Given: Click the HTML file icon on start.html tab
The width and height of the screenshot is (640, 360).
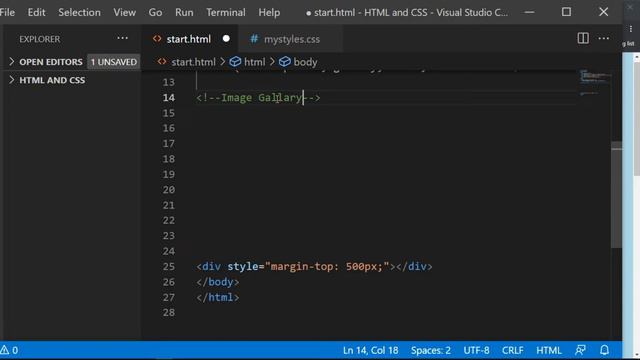Looking at the screenshot, I should (x=157, y=39).
